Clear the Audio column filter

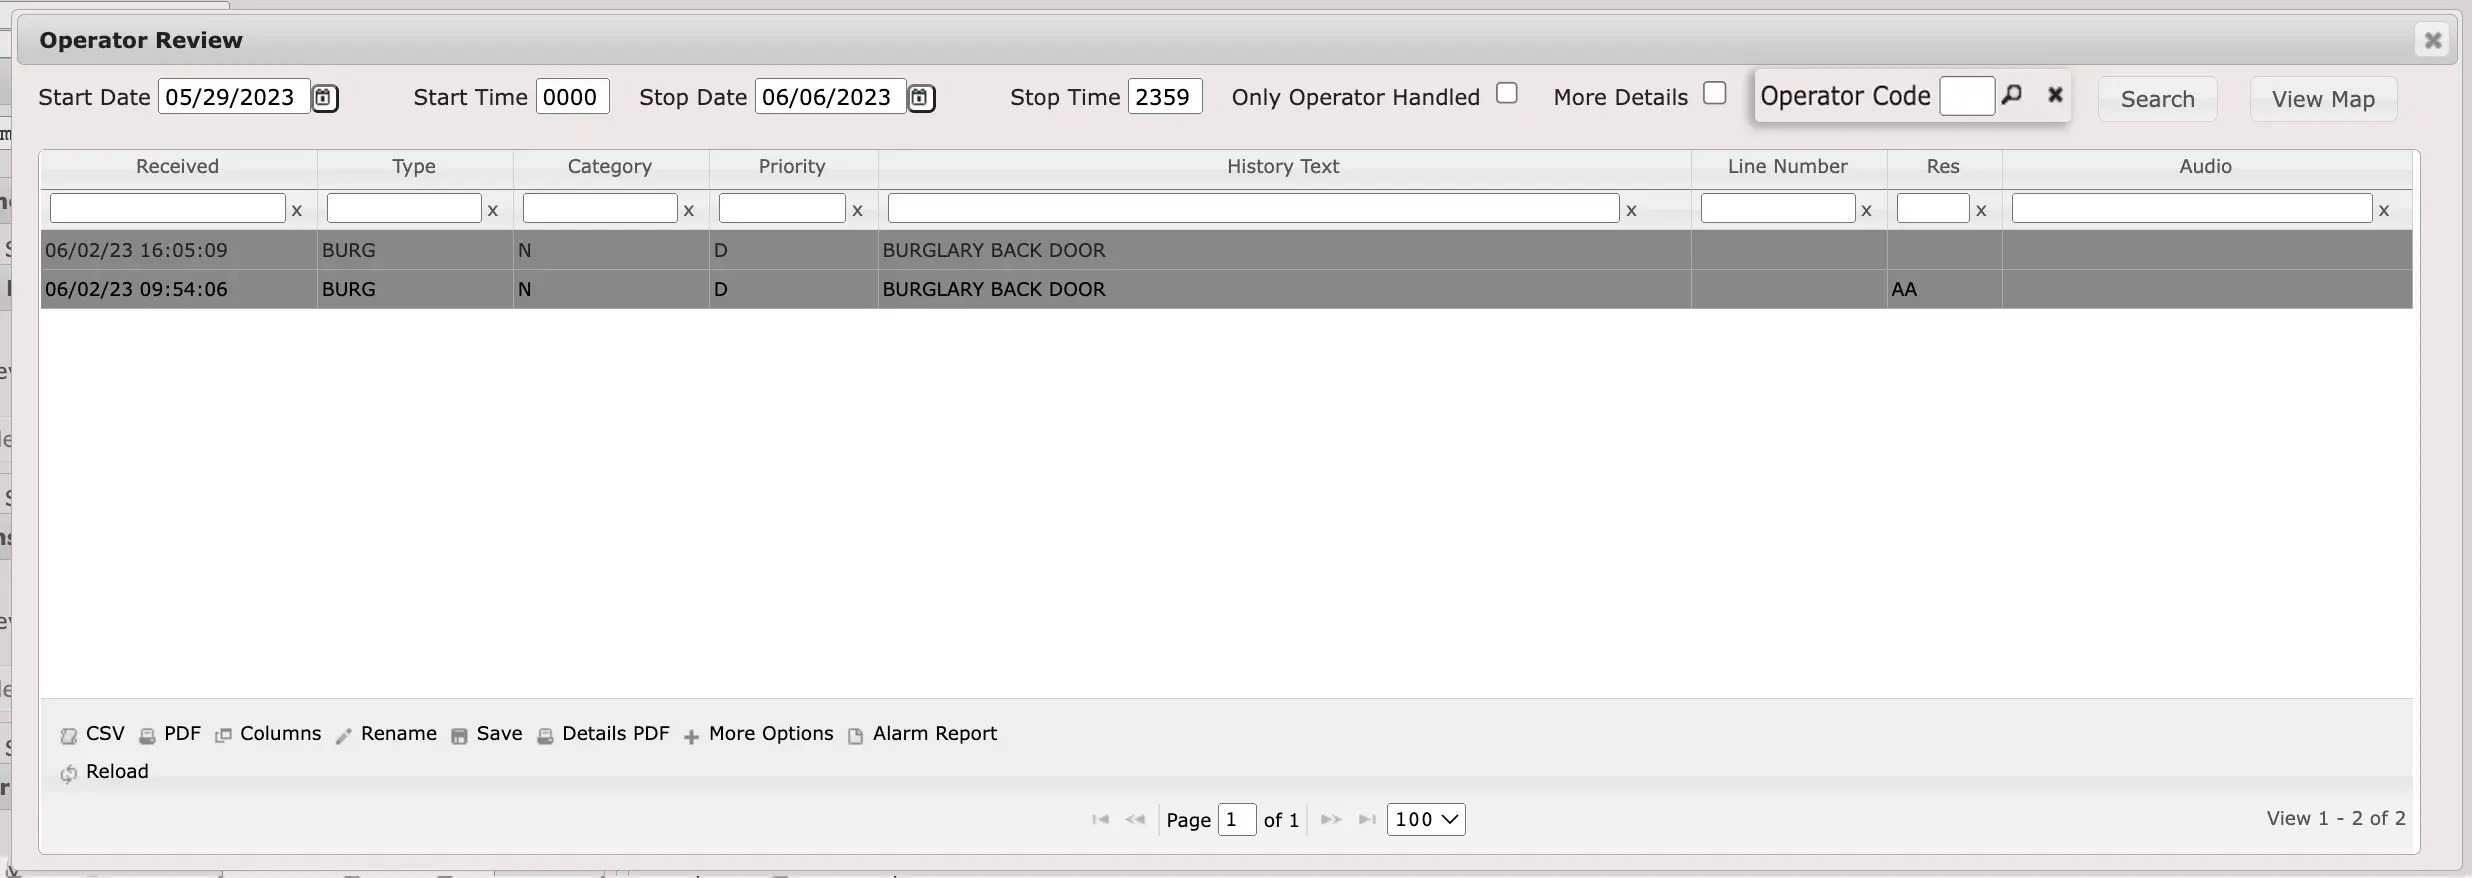(x=2384, y=210)
